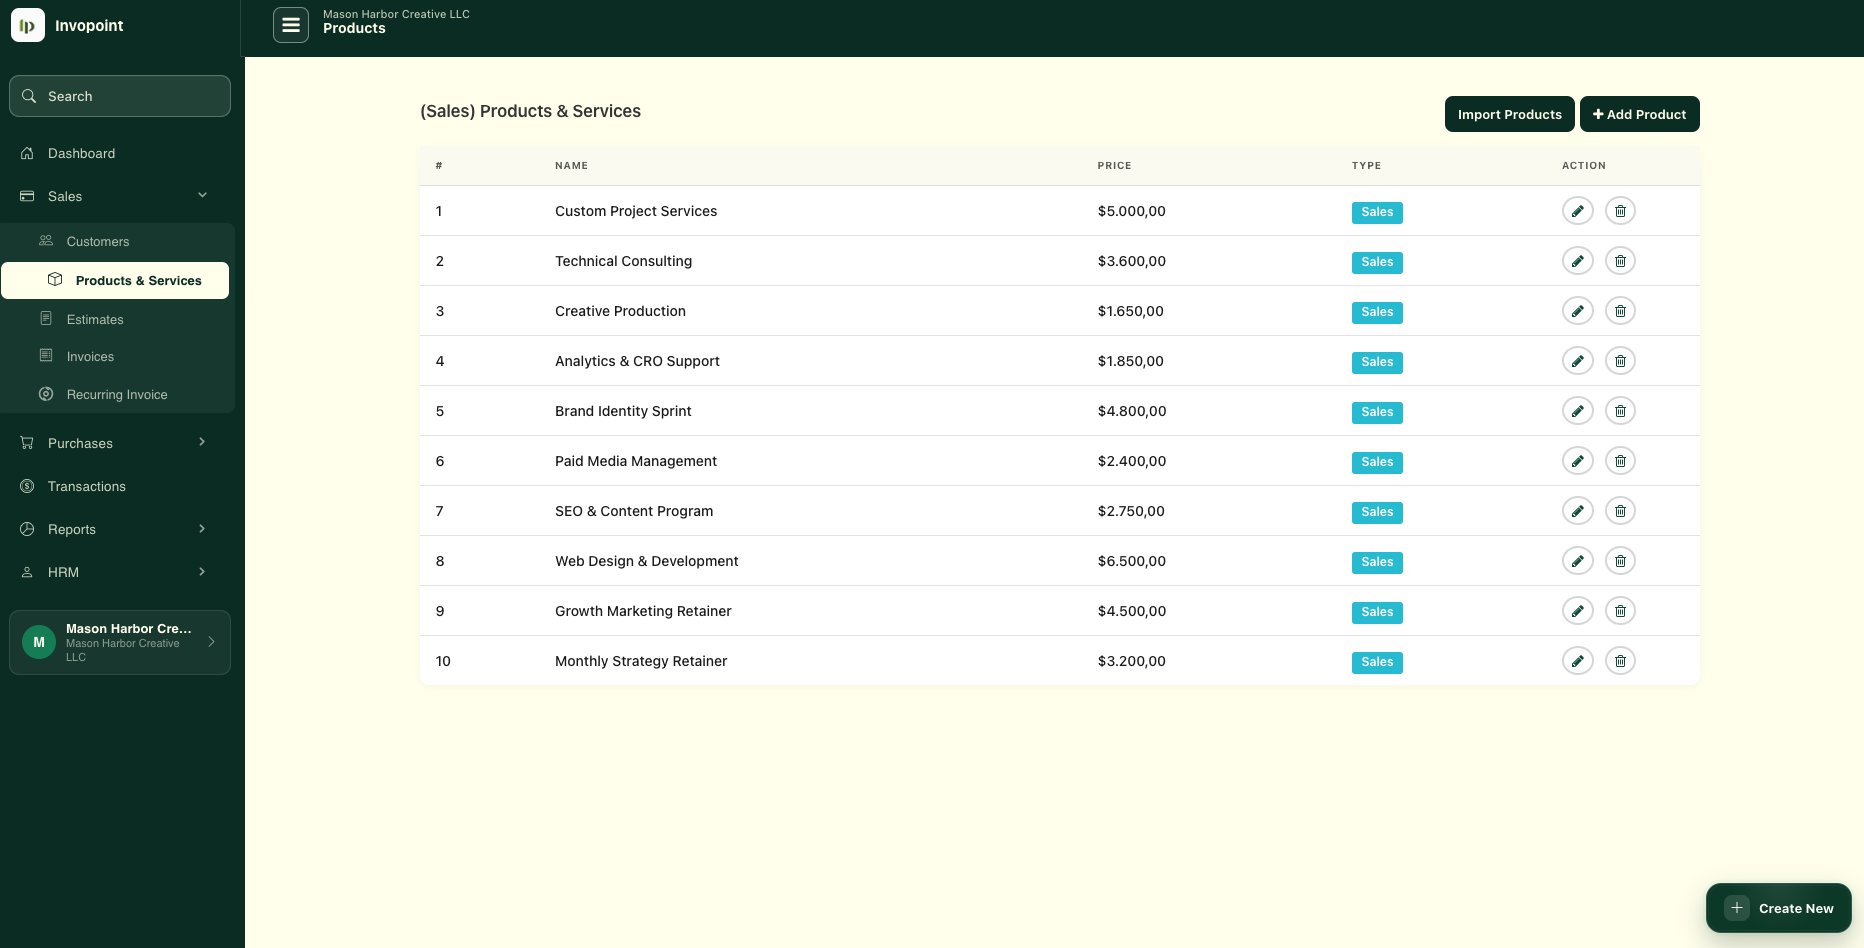
Task: Click the Technical Consulting product name
Action: (623, 261)
